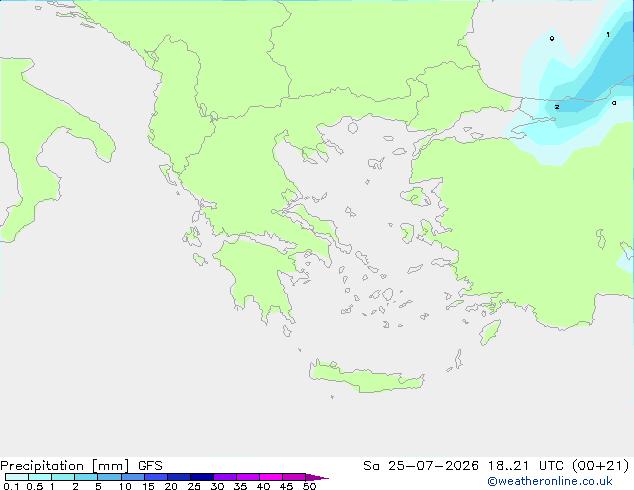This screenshot has width=634, height=490.
Task: Click the '1' precipitation value on the map
Action: click(x=608, y=35)
